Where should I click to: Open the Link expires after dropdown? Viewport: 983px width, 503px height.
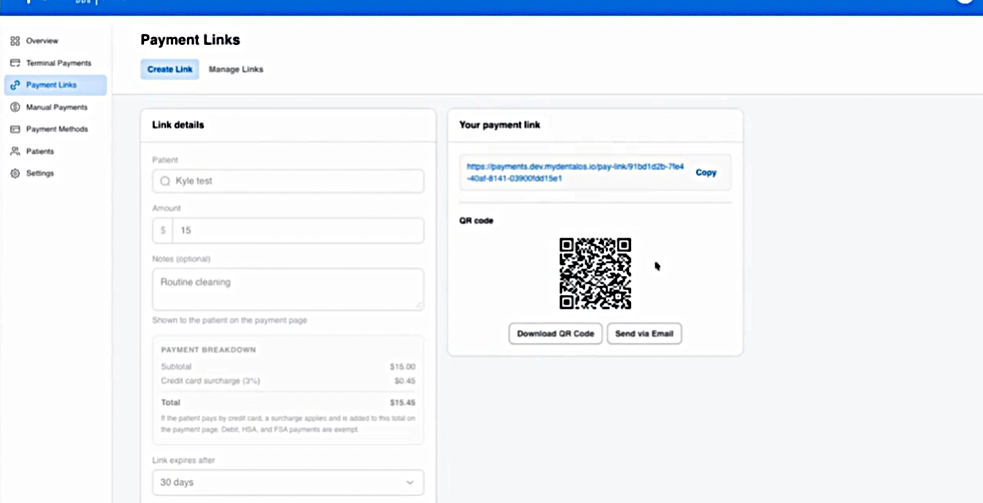(x=288, y=482)
